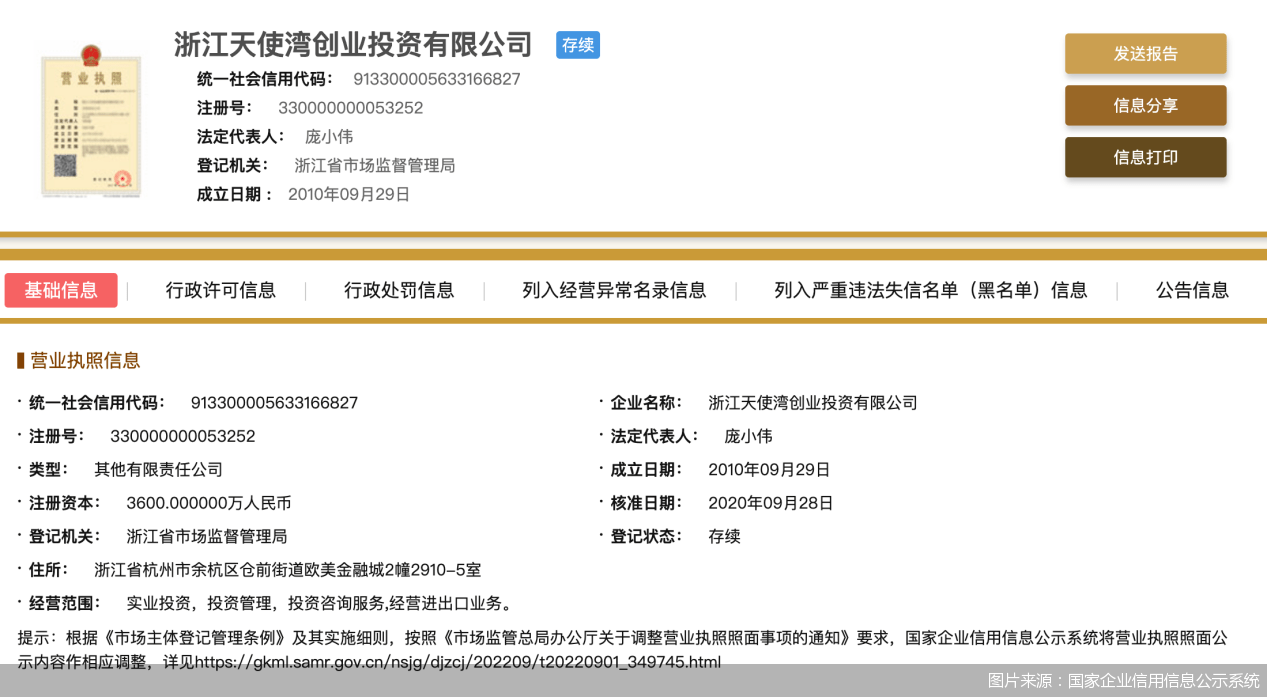Click the 图片来源 watermark caption
Image resolution: width=1267 pixels, height=697 pixels.
[x=1123, y=681]
